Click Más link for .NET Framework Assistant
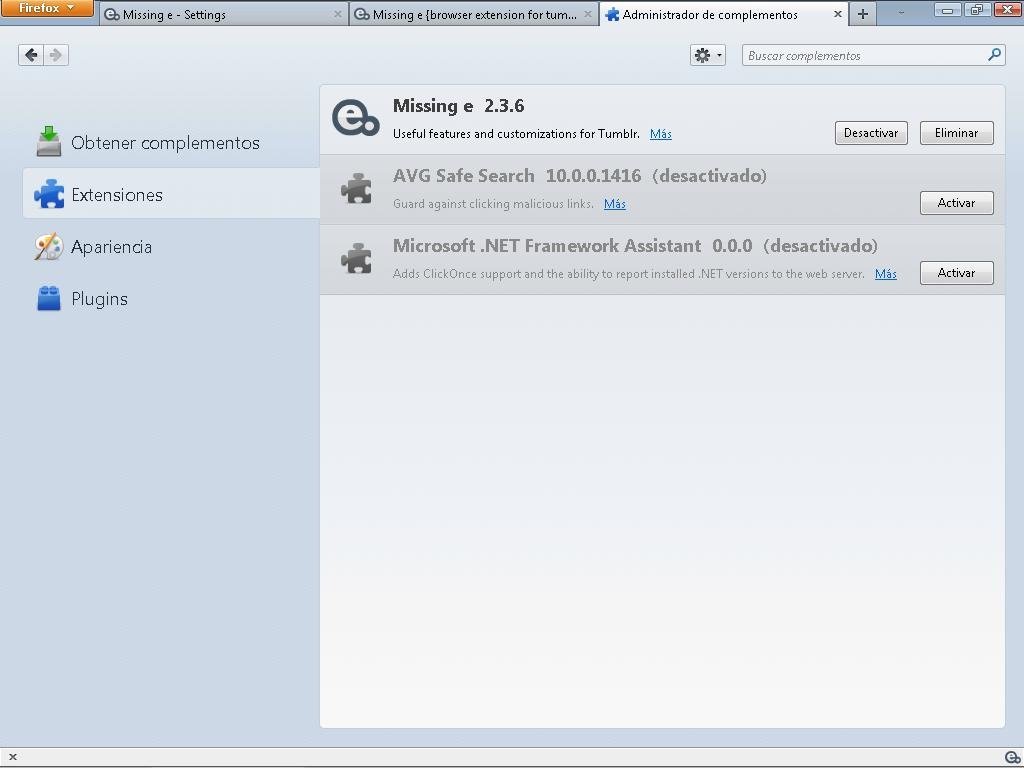Image resolution: width=1024 pixels, height=768 pixels. (x=886, y=274)
